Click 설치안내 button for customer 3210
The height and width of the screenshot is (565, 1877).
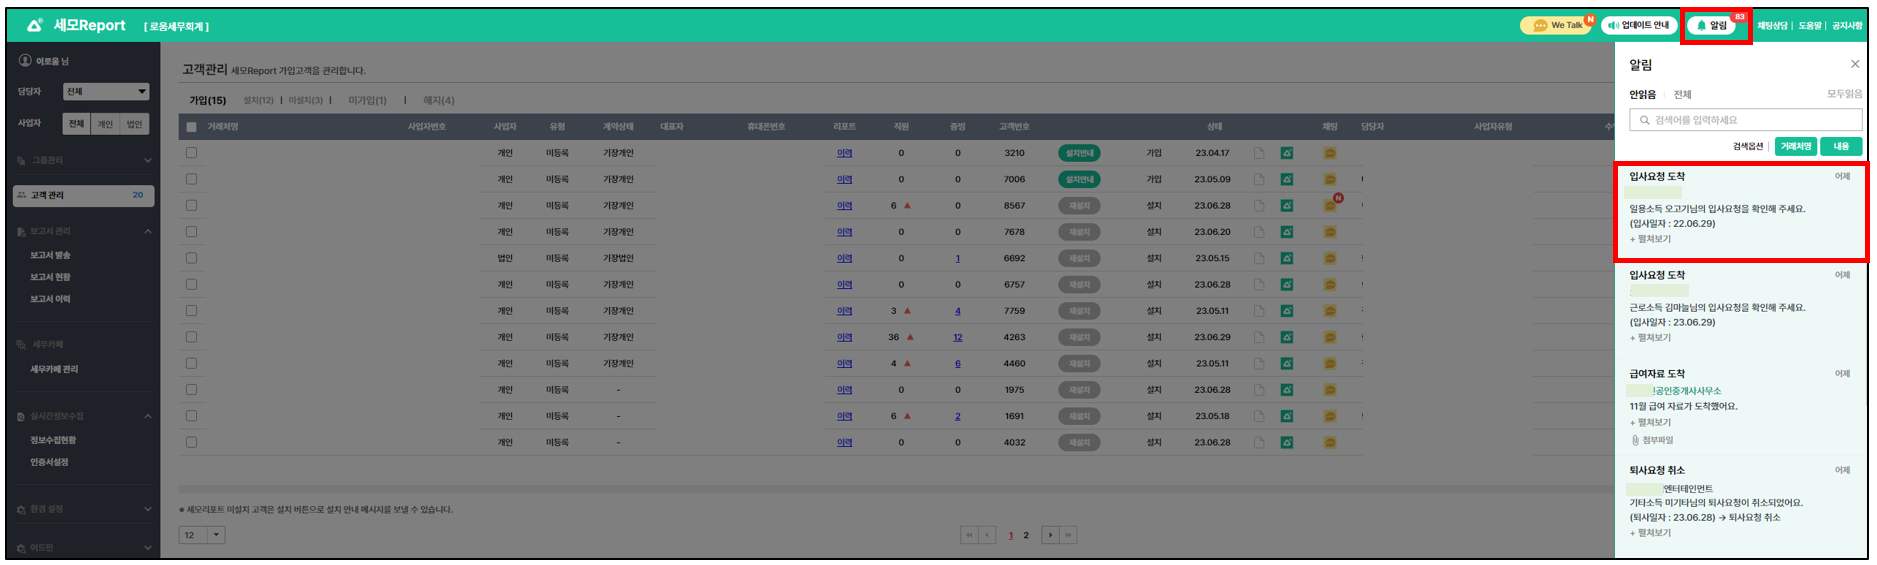click(x=1079, y=153)
